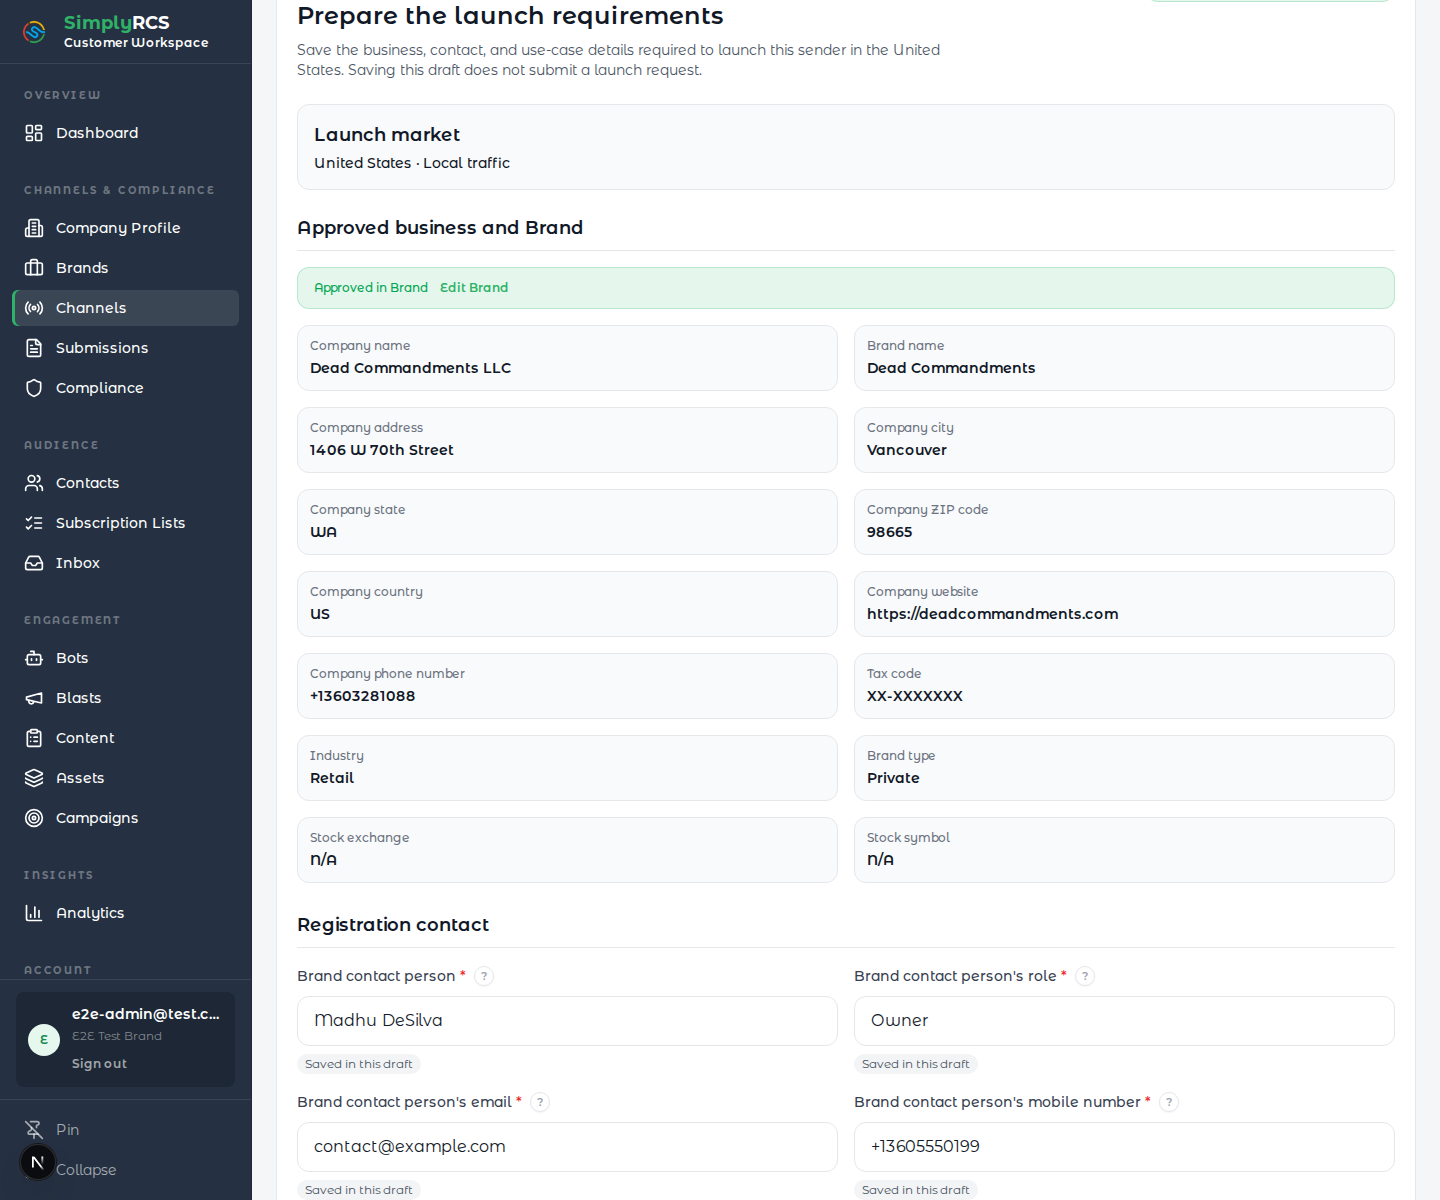Screen dimensions: 1440x1200
Task: Edit the contact mobile number field
Action: coord(1124,1147)
